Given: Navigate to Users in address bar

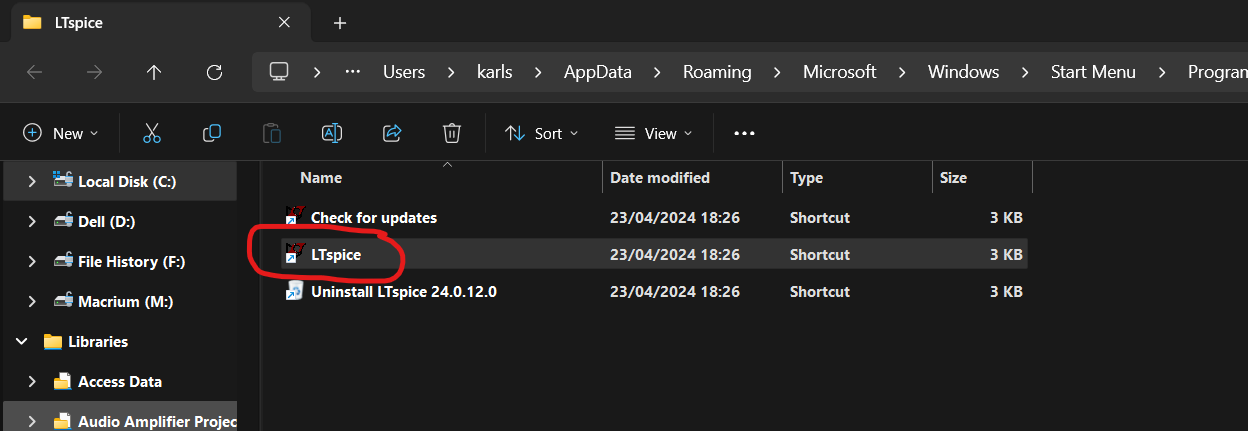Looking at the screenshot, I should (x=404, y=72).
